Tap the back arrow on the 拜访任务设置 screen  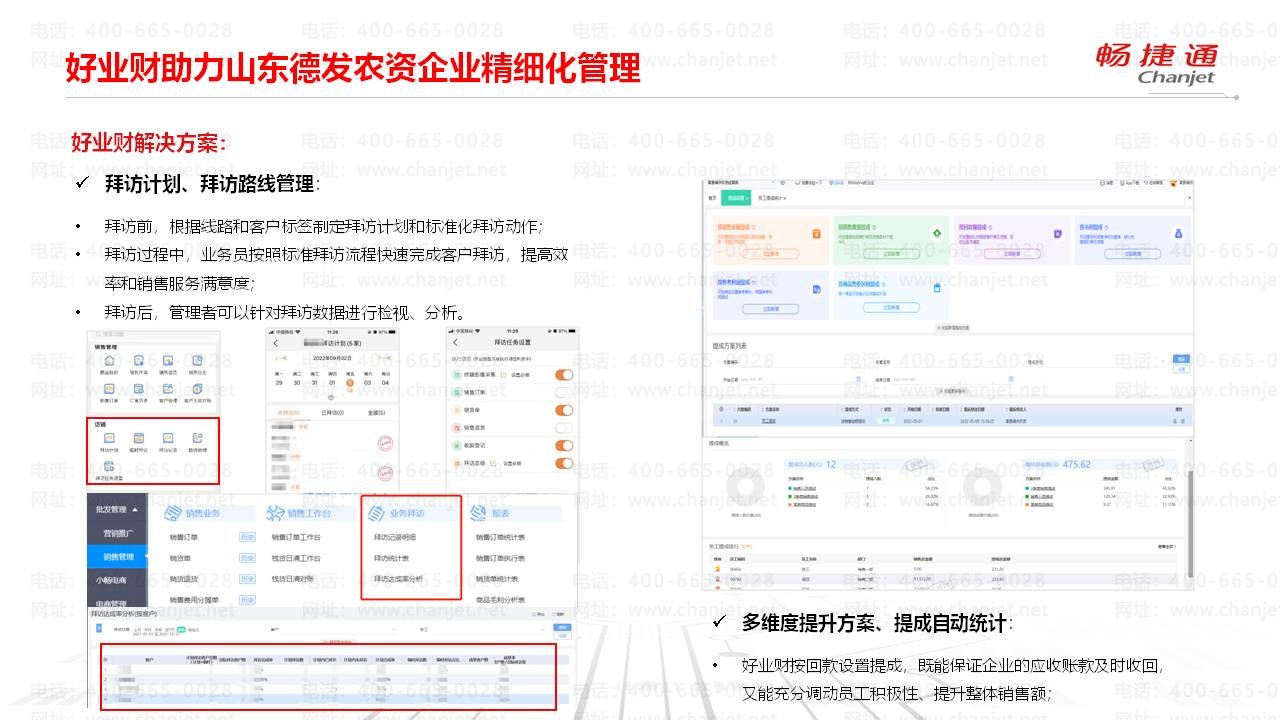coord(457,344)
